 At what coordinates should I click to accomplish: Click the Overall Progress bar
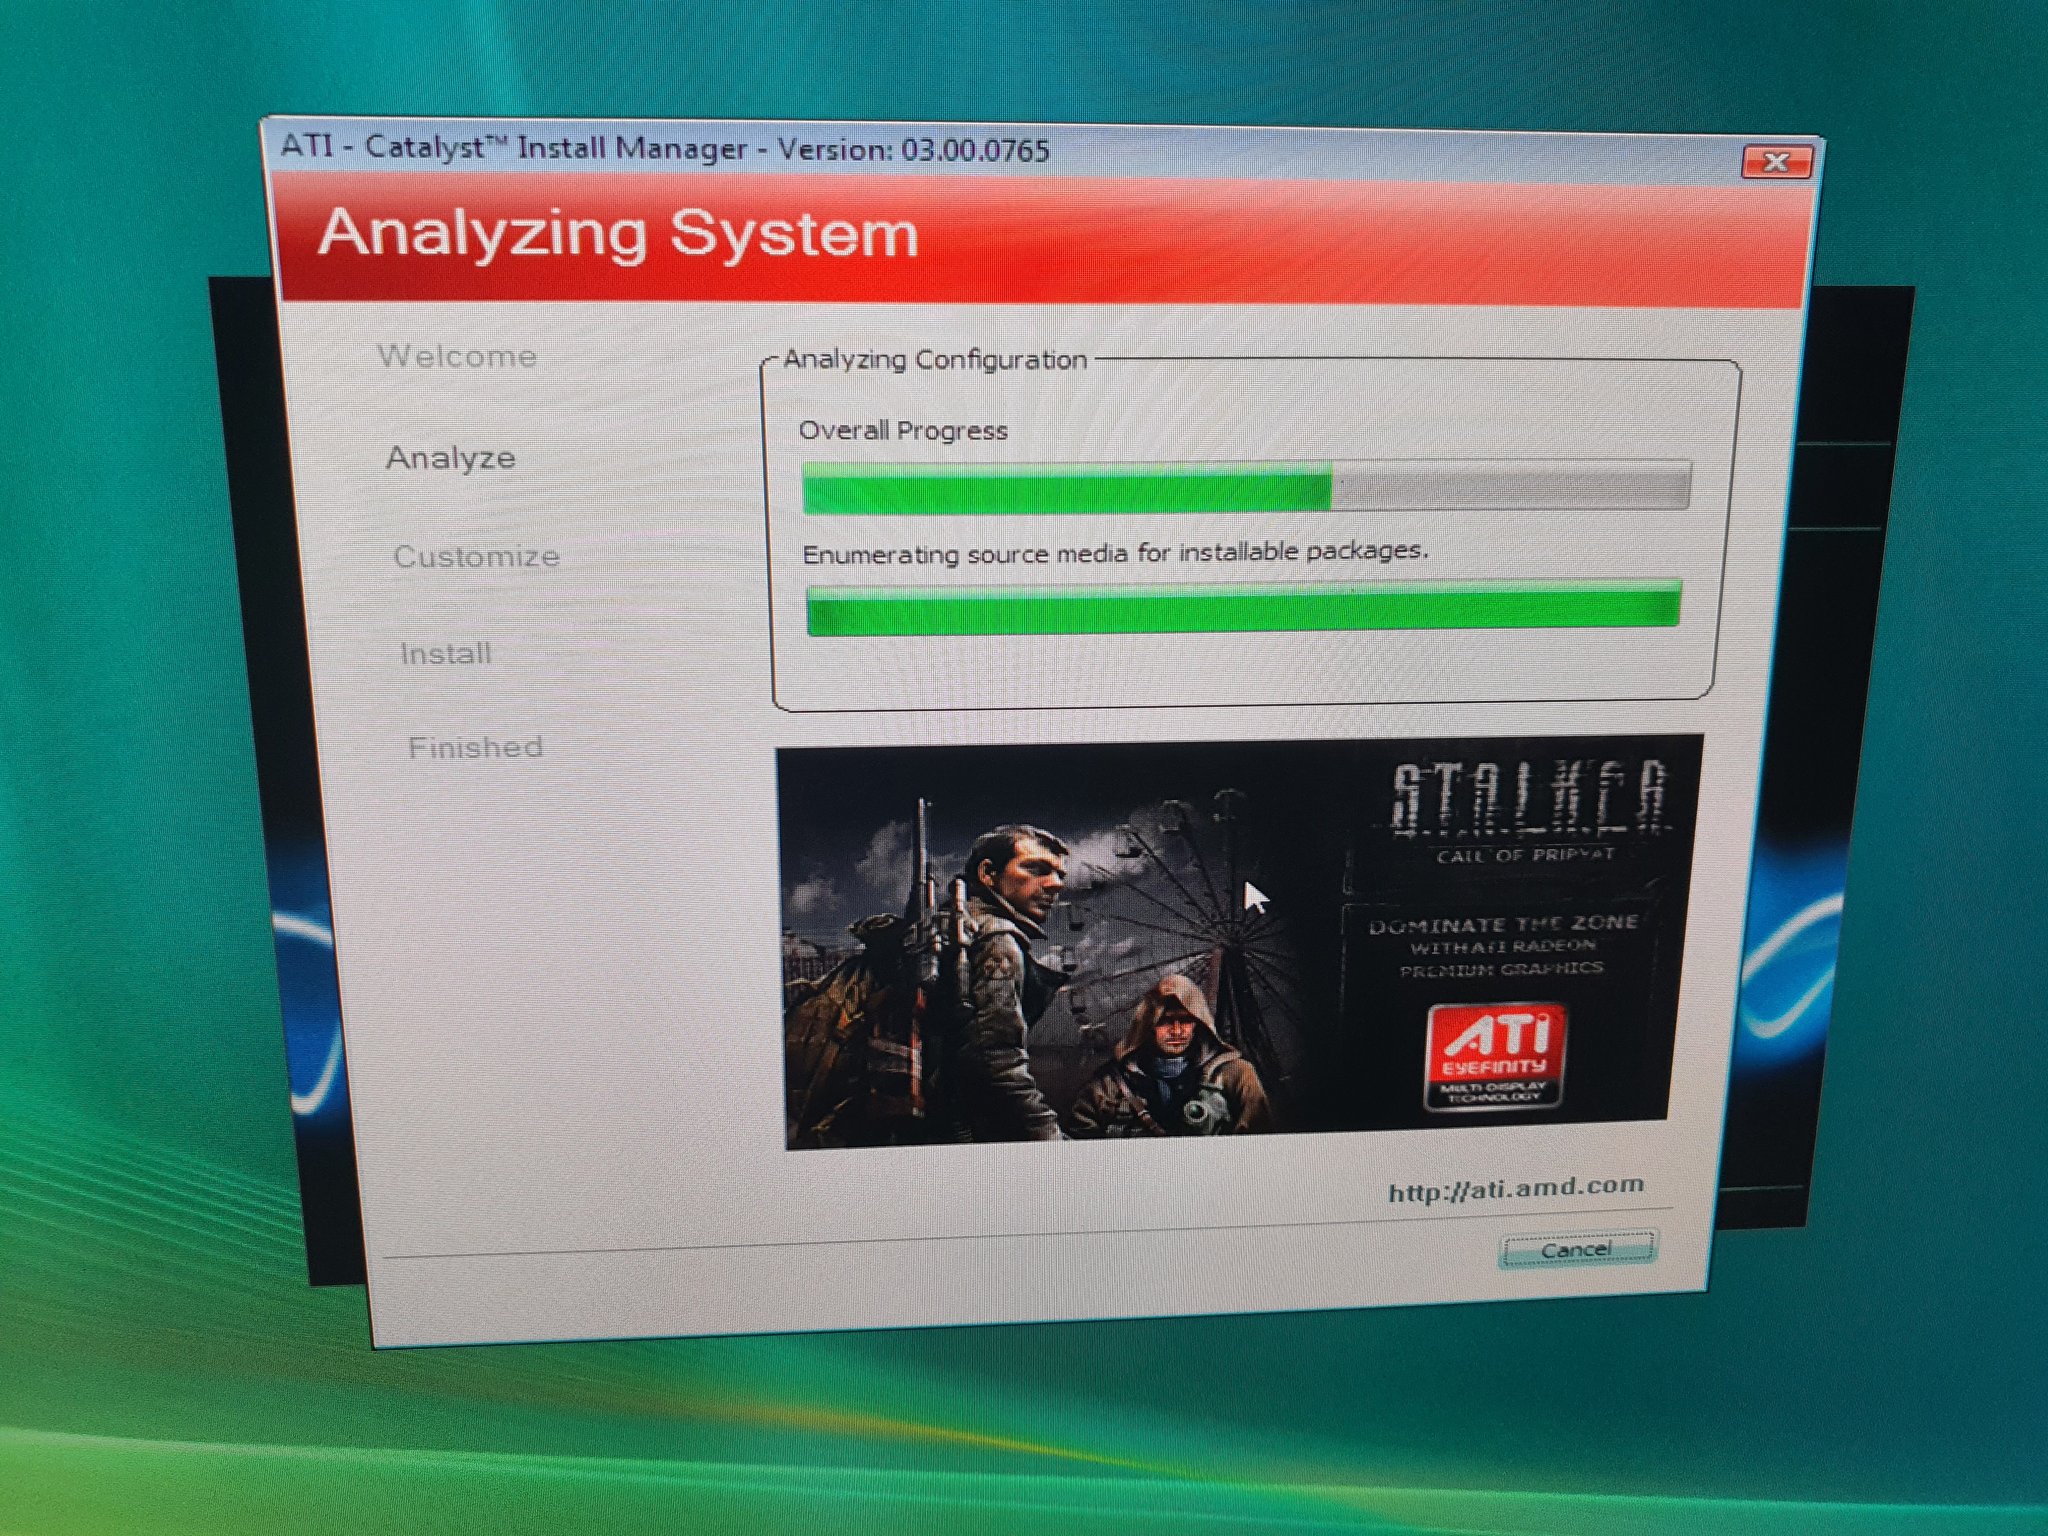pos(1246,487)
